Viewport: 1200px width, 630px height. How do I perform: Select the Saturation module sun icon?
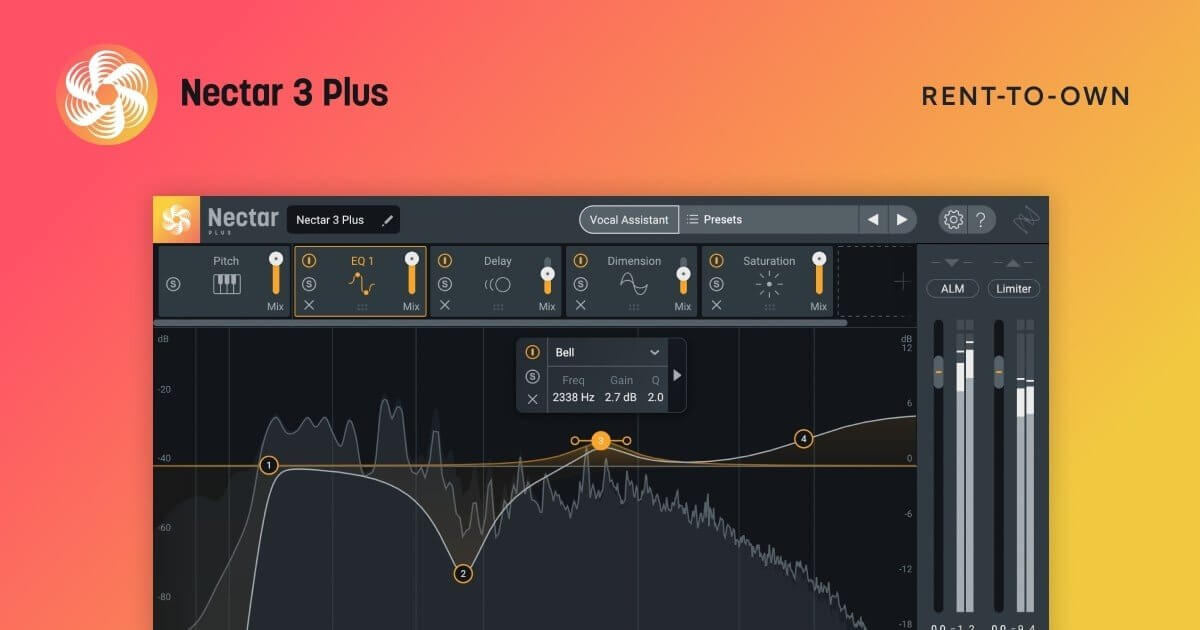[x=769, y=283]
